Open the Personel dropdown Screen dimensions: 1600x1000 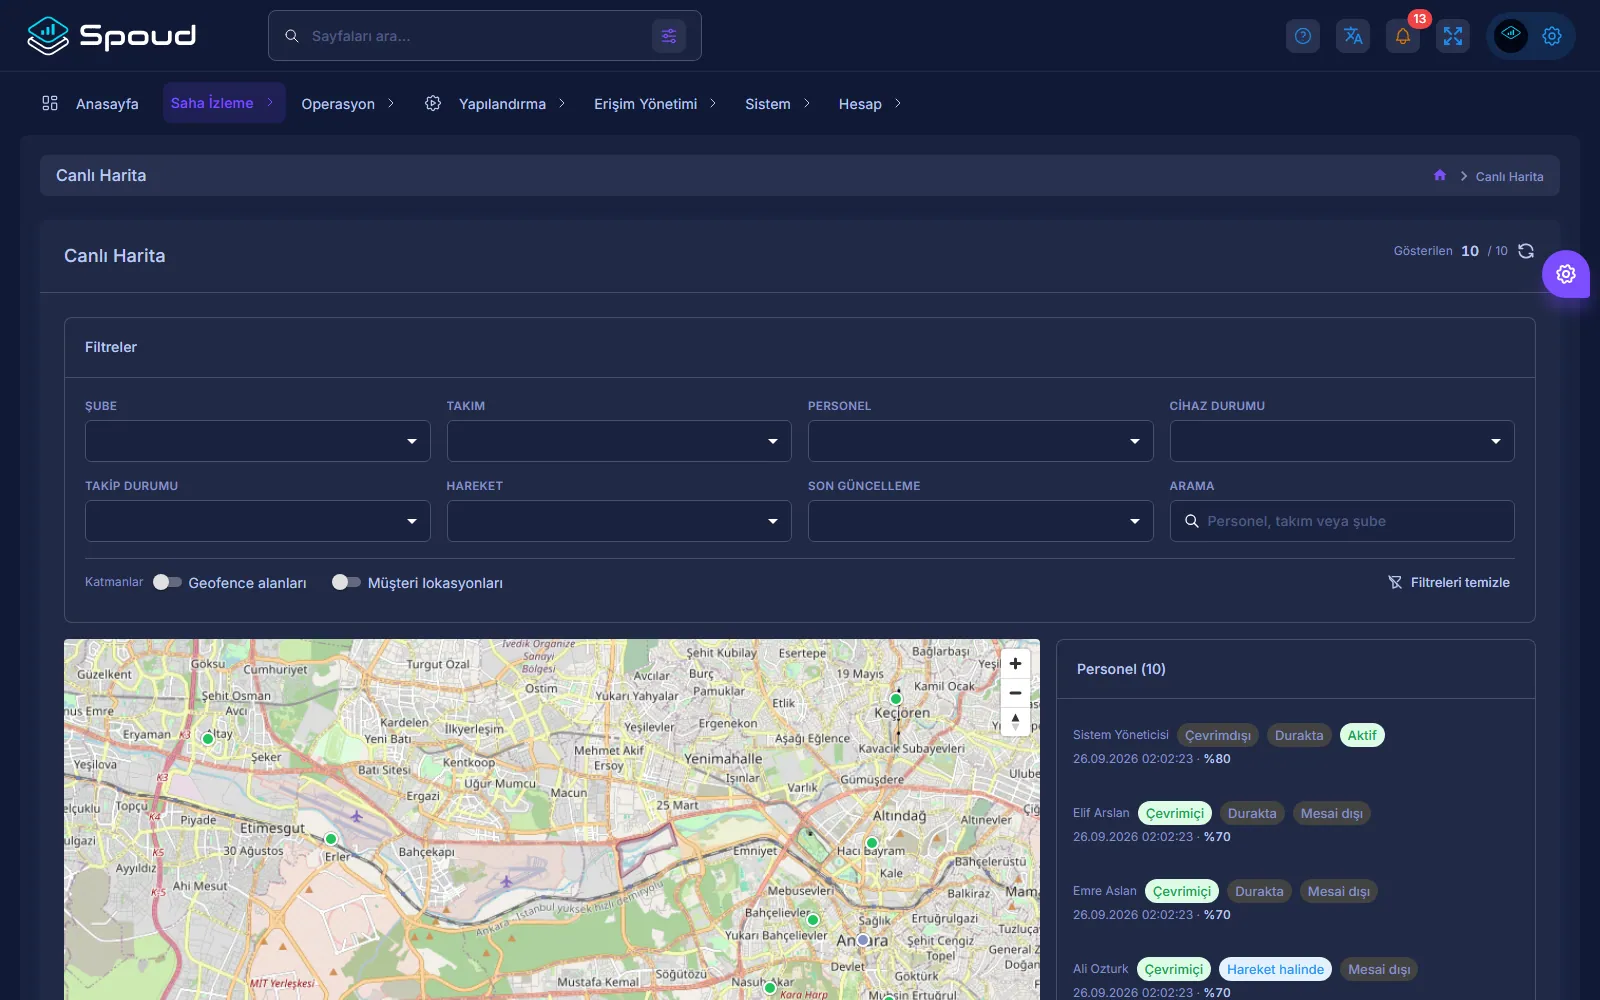click(981, 441)
